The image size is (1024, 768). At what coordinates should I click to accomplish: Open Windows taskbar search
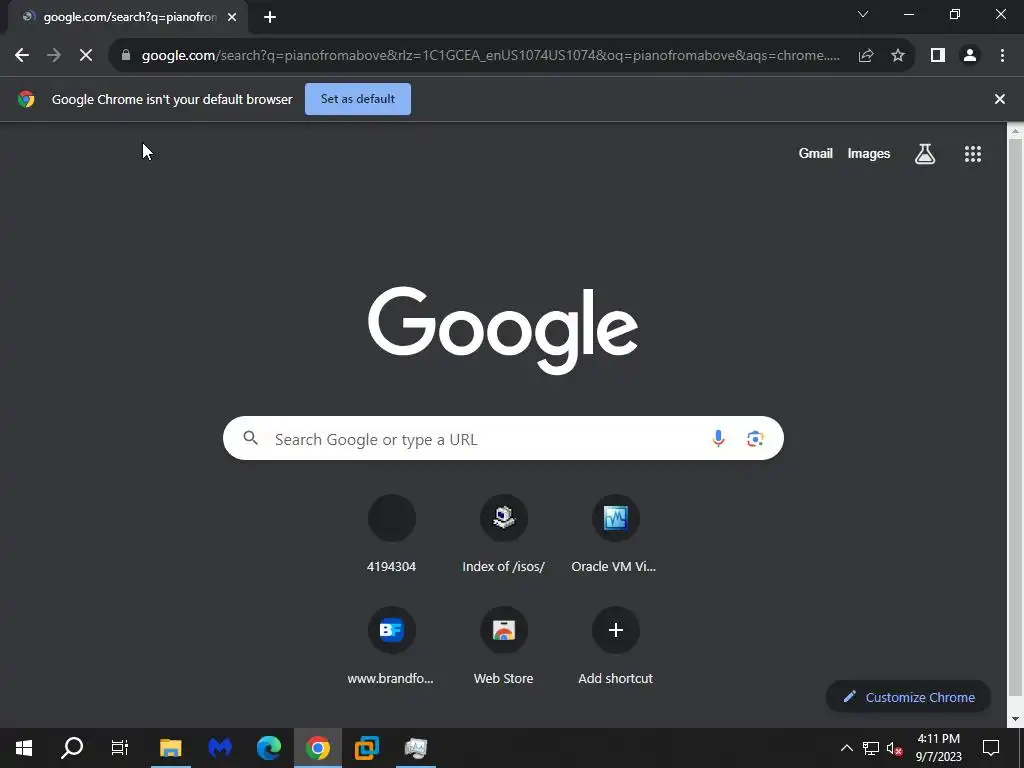(x=72, y=748)
